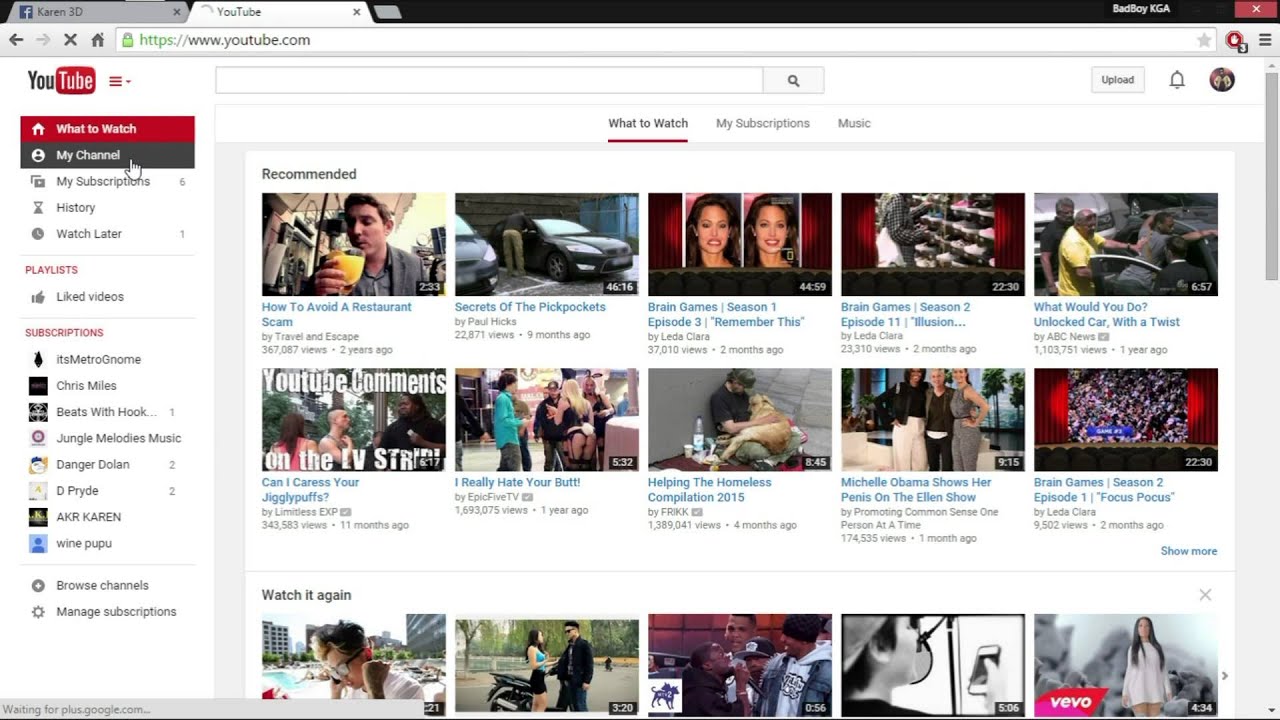The image size is (1280, 720).
Task: Click the Upload button
Action: (x=1117, y=80)
